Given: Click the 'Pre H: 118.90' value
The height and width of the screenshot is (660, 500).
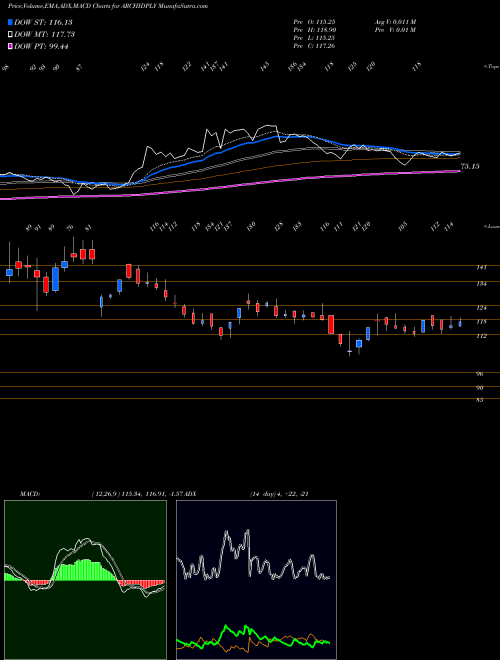Looking at the screenshot, I should [x=314, y=30].
